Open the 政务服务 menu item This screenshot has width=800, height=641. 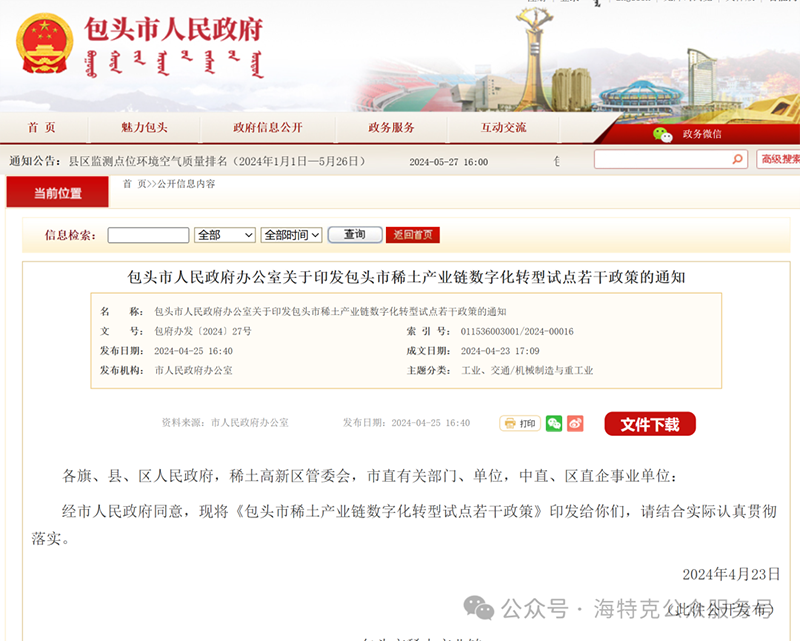(391, 128)
